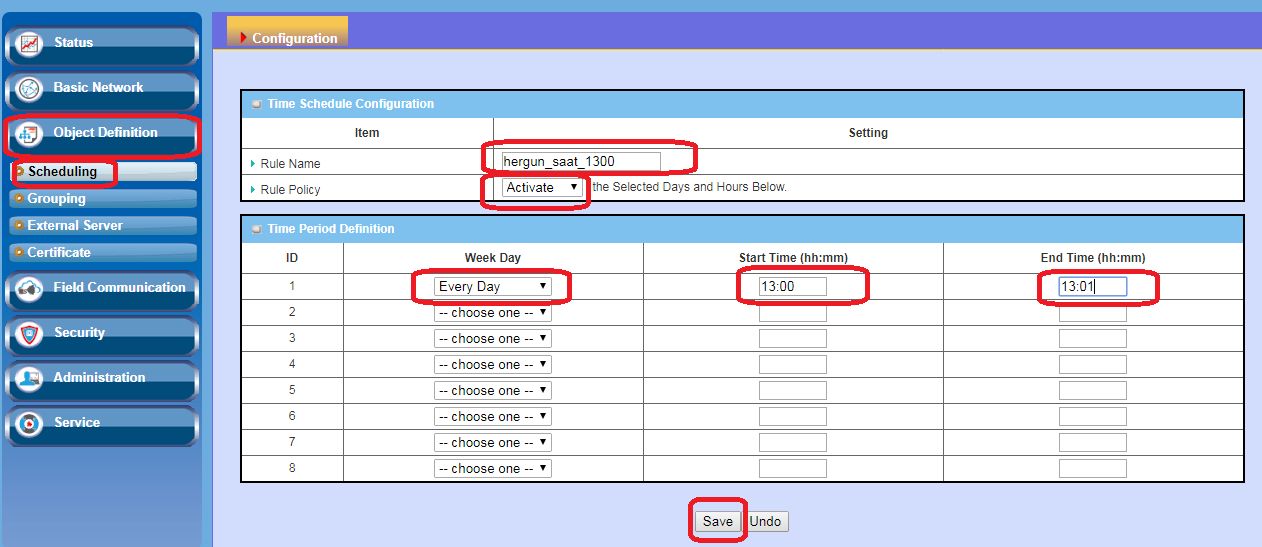Image resolution: width=1262 pixels, height=547 pixels.
Task: Click the Field Communication icon
Action: click(30, 289)
